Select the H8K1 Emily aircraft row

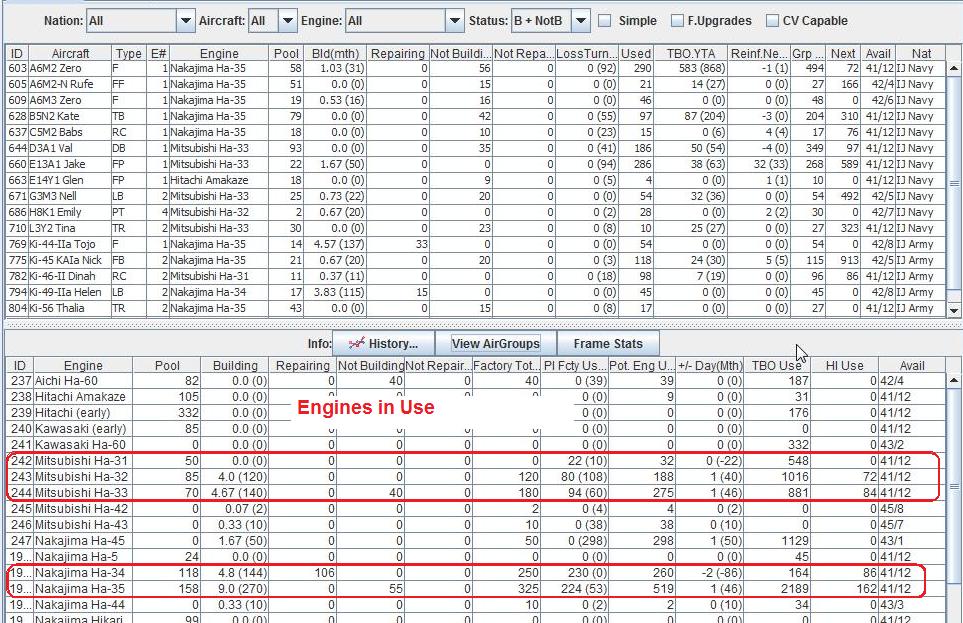pos(475,212)
